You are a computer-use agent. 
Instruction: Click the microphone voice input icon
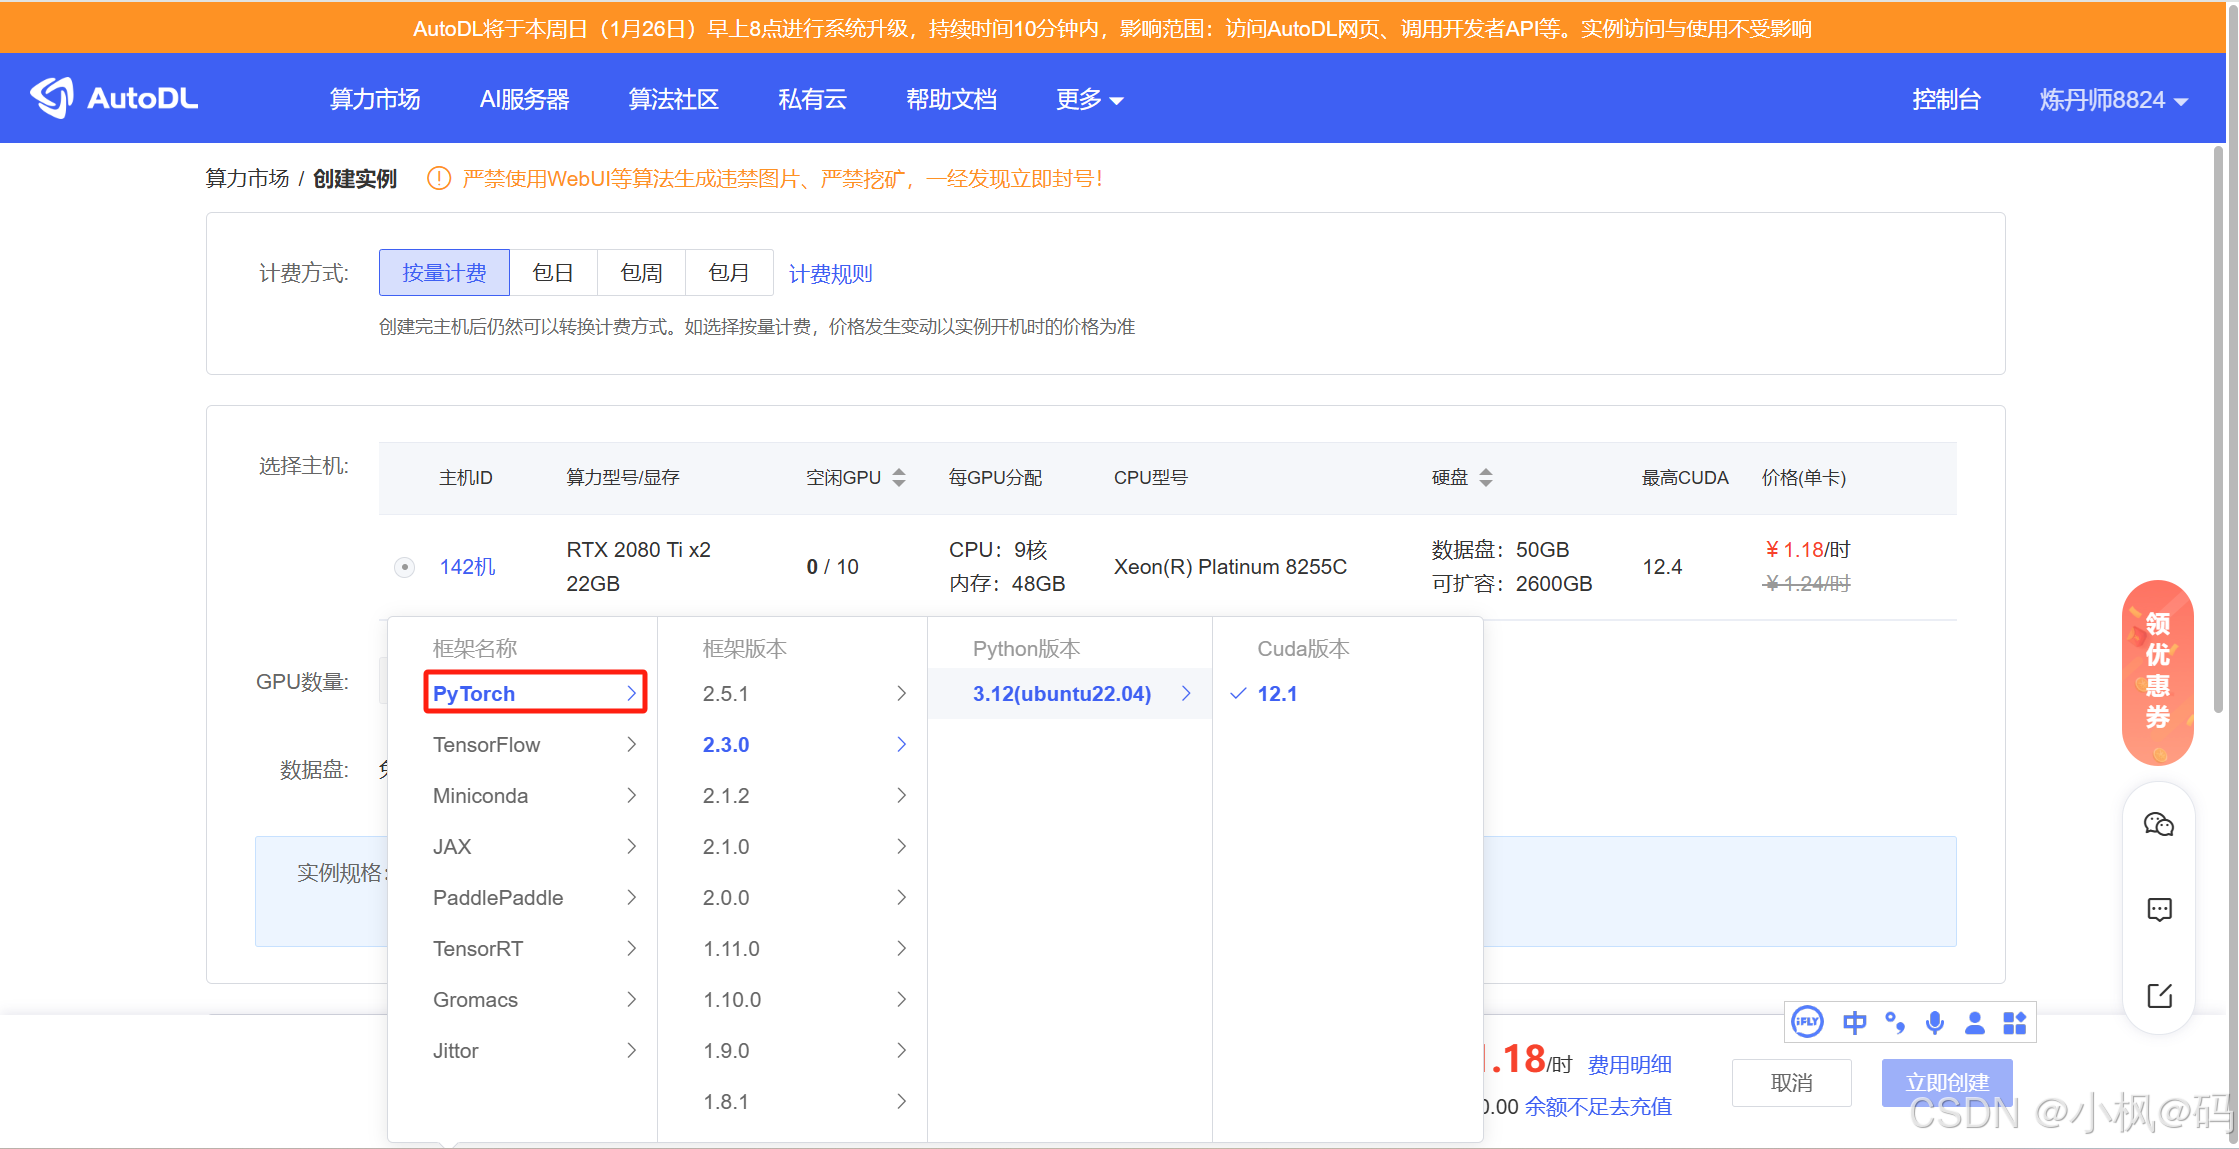click(x=1935, y=1022)
